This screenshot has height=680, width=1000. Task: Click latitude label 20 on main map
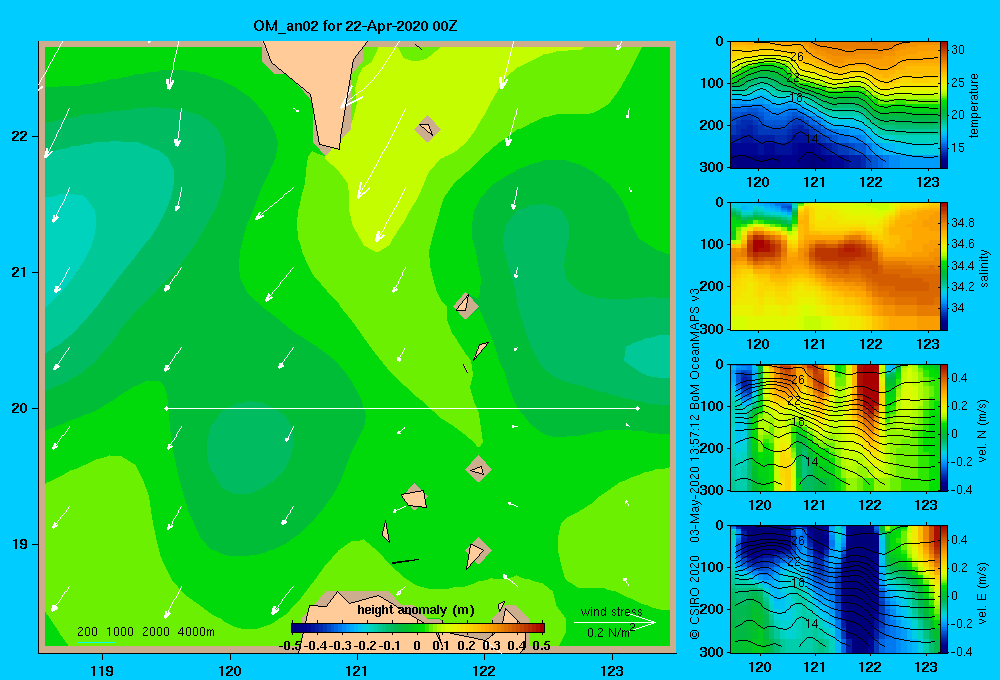click(19, 408)
